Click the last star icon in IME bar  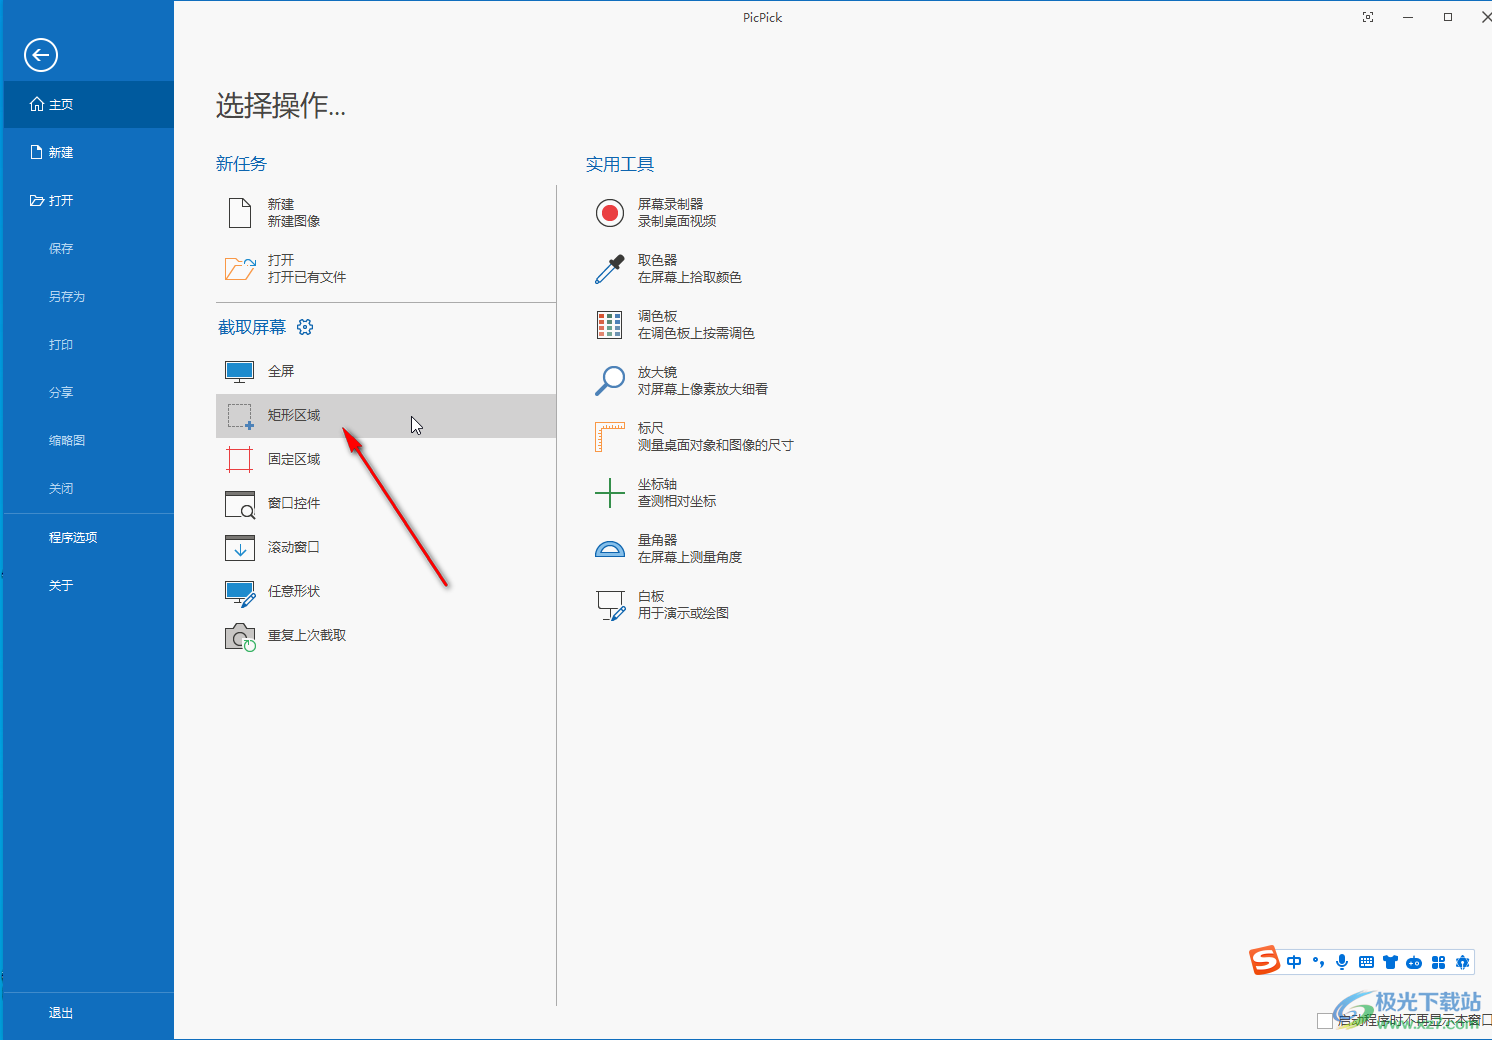[1462, 962]
